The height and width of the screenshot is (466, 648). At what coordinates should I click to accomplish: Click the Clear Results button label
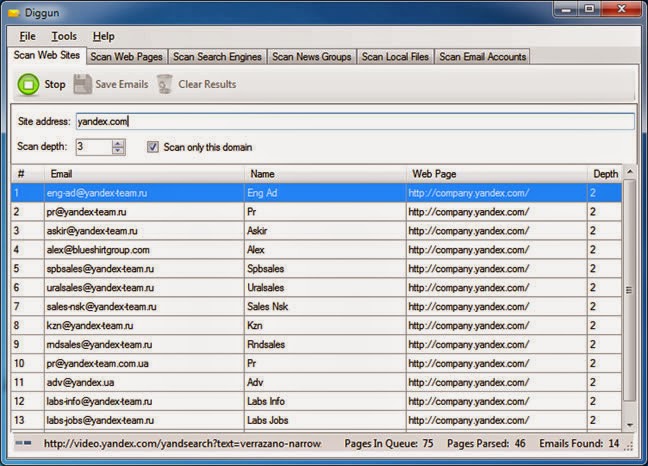click(207, 84)
